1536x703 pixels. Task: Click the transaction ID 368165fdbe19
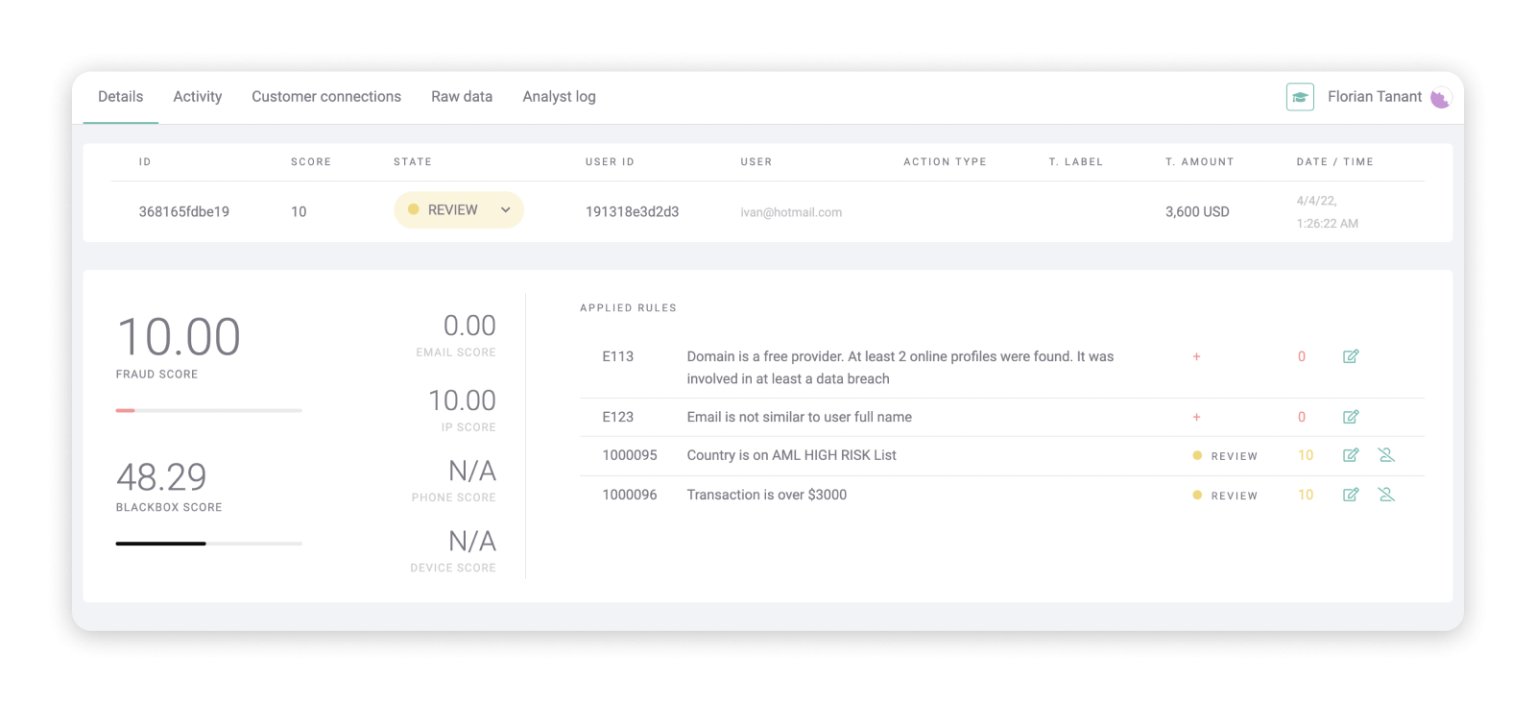[x=184, y=212]
